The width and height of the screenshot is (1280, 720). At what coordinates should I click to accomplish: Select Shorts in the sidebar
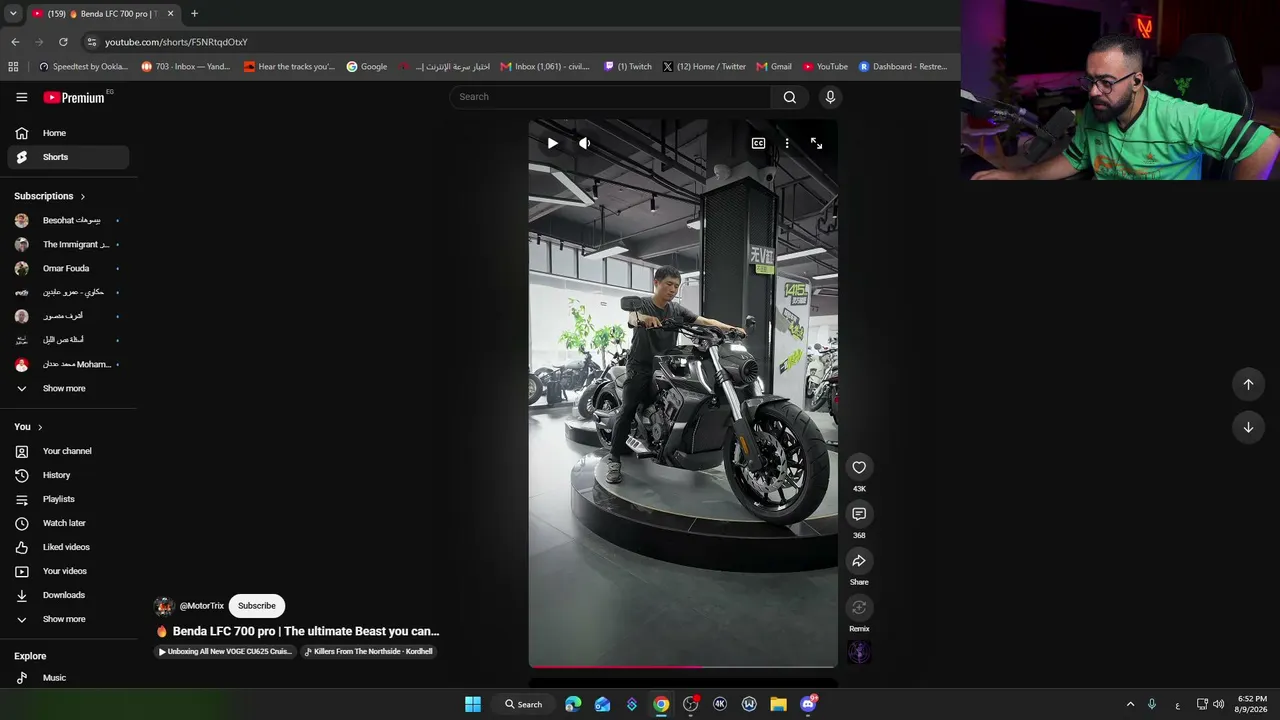click(x=68, y=157)
